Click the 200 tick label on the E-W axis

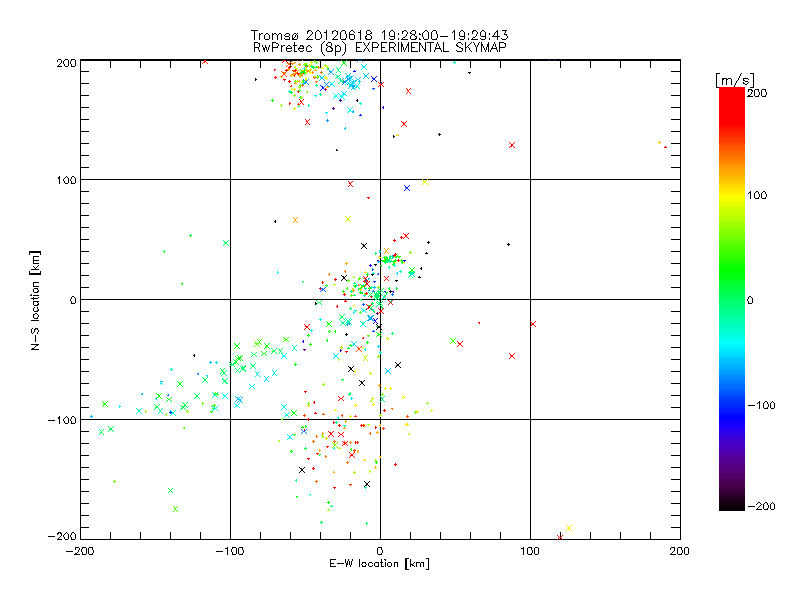[680, 551]
